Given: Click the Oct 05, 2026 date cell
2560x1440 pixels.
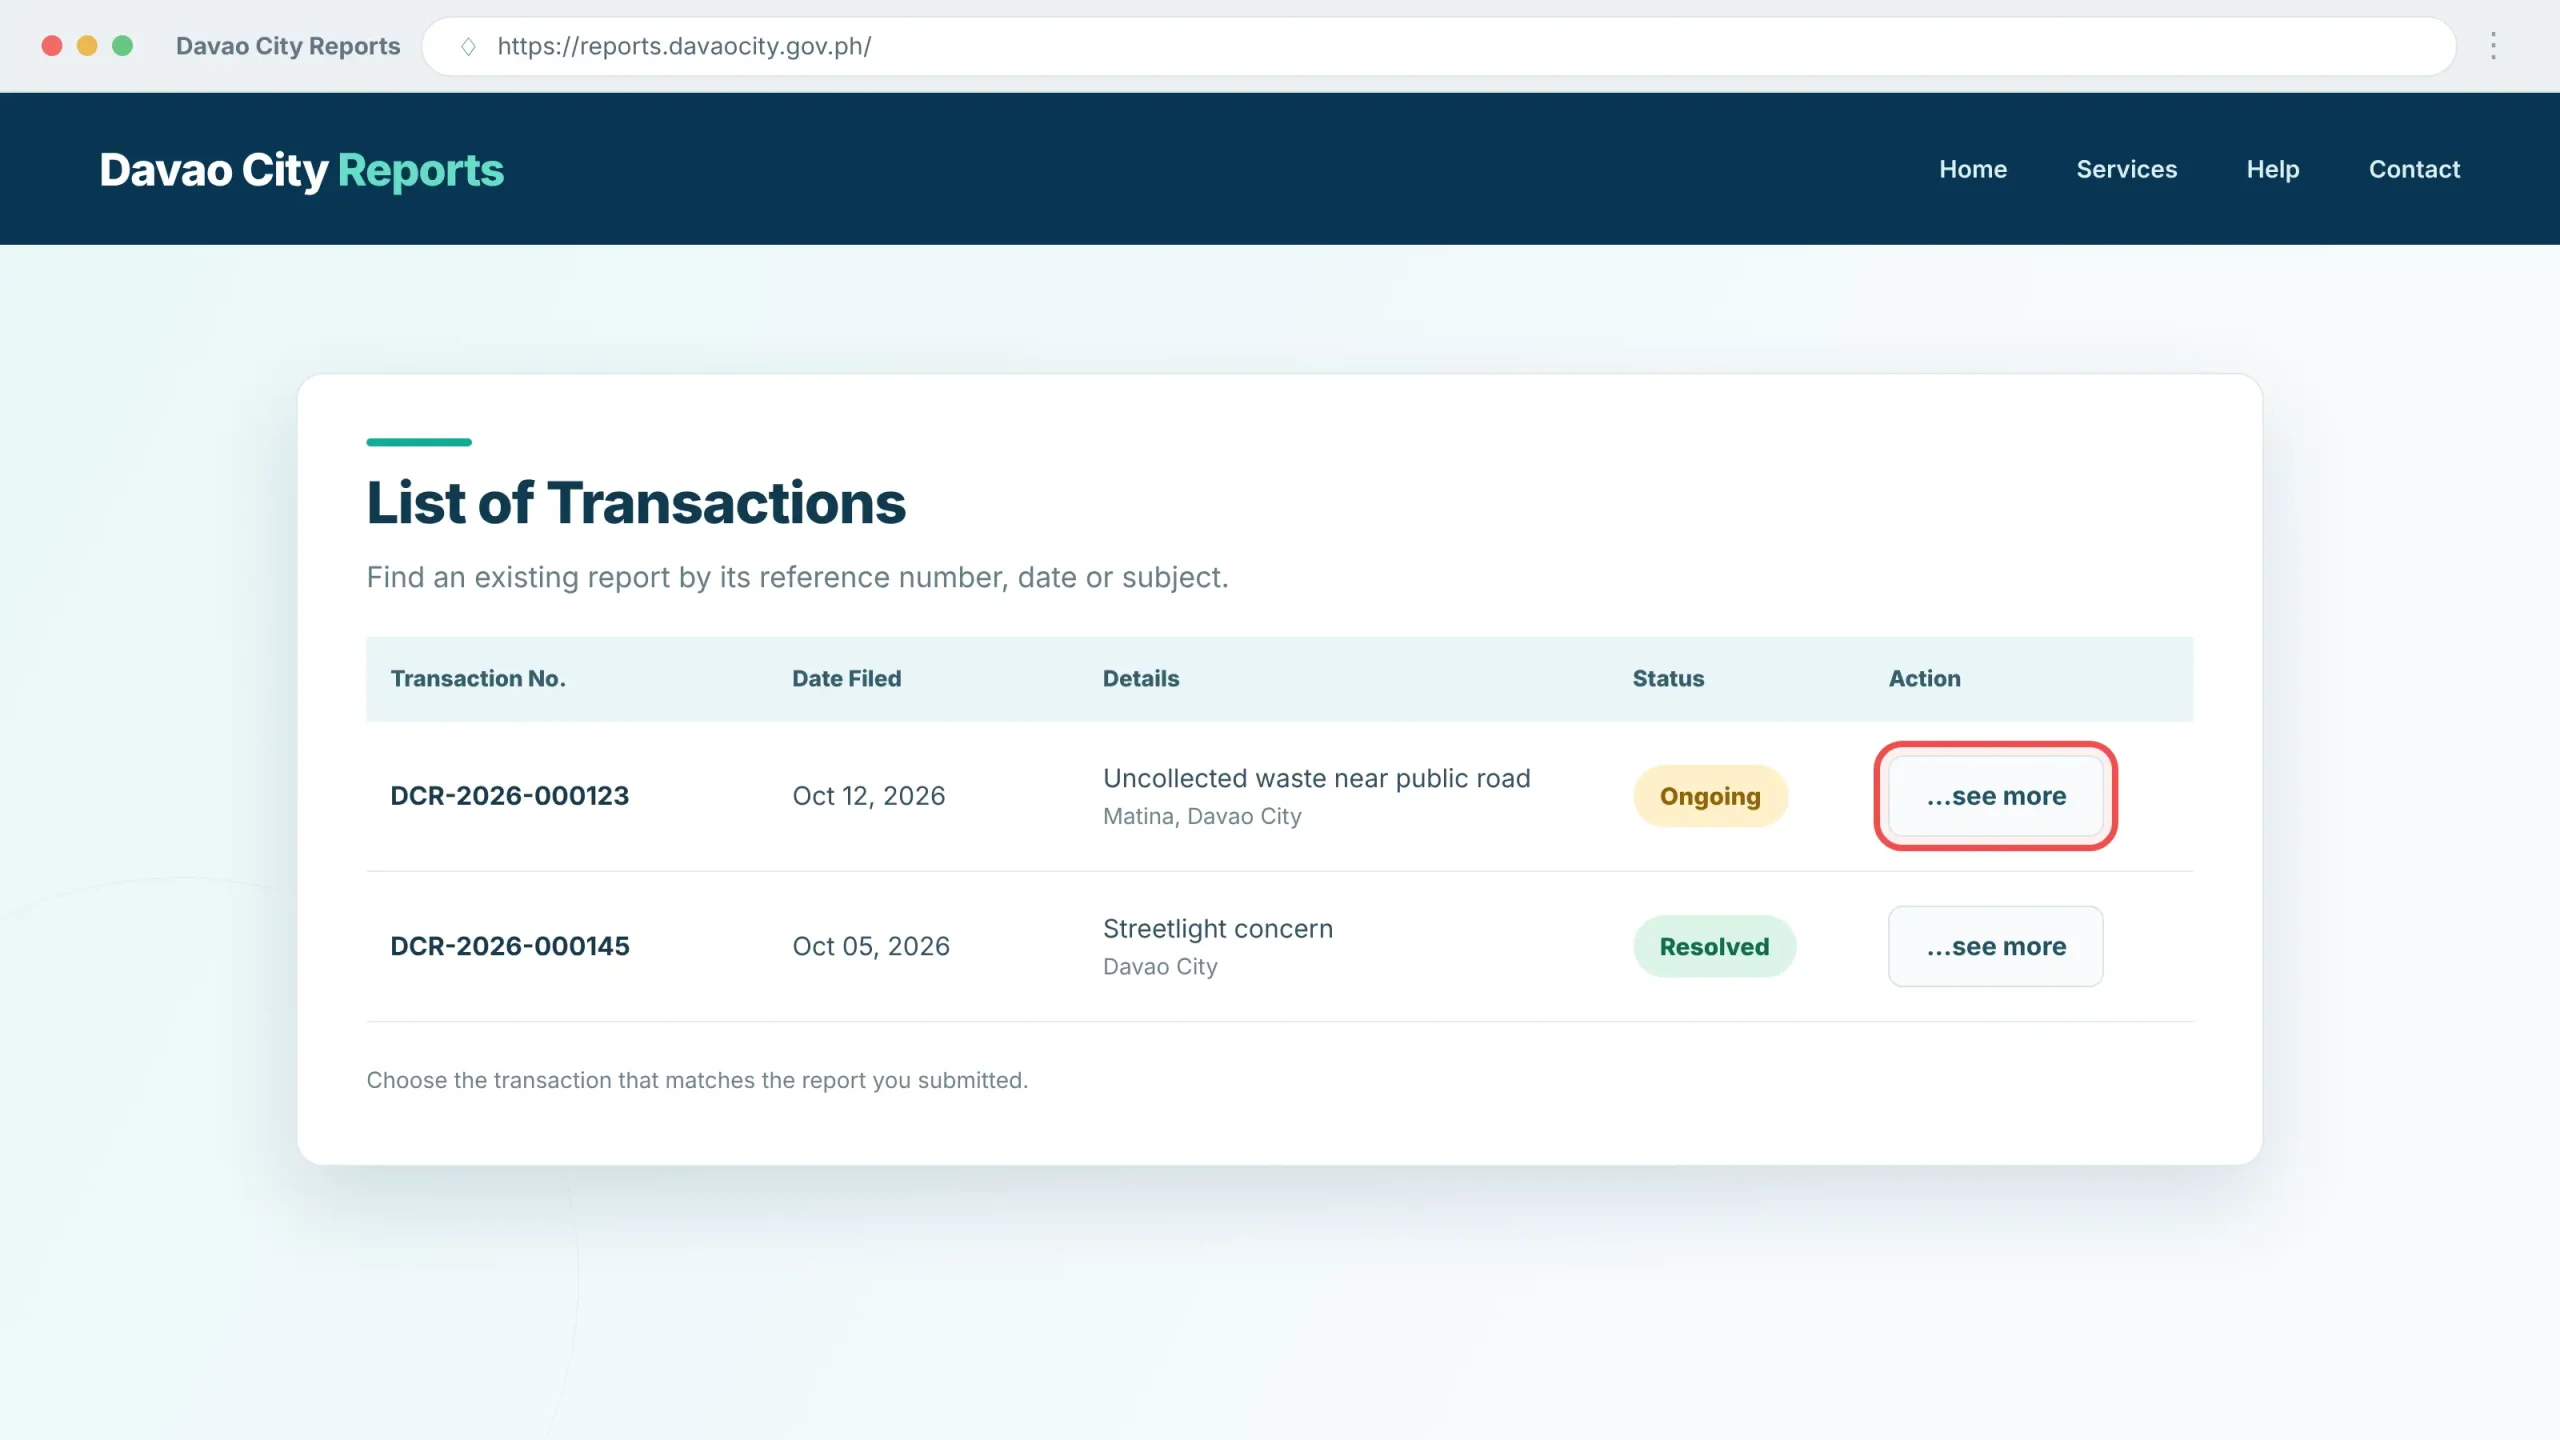Looking at the screenshot, I should [x=871, y=946].
